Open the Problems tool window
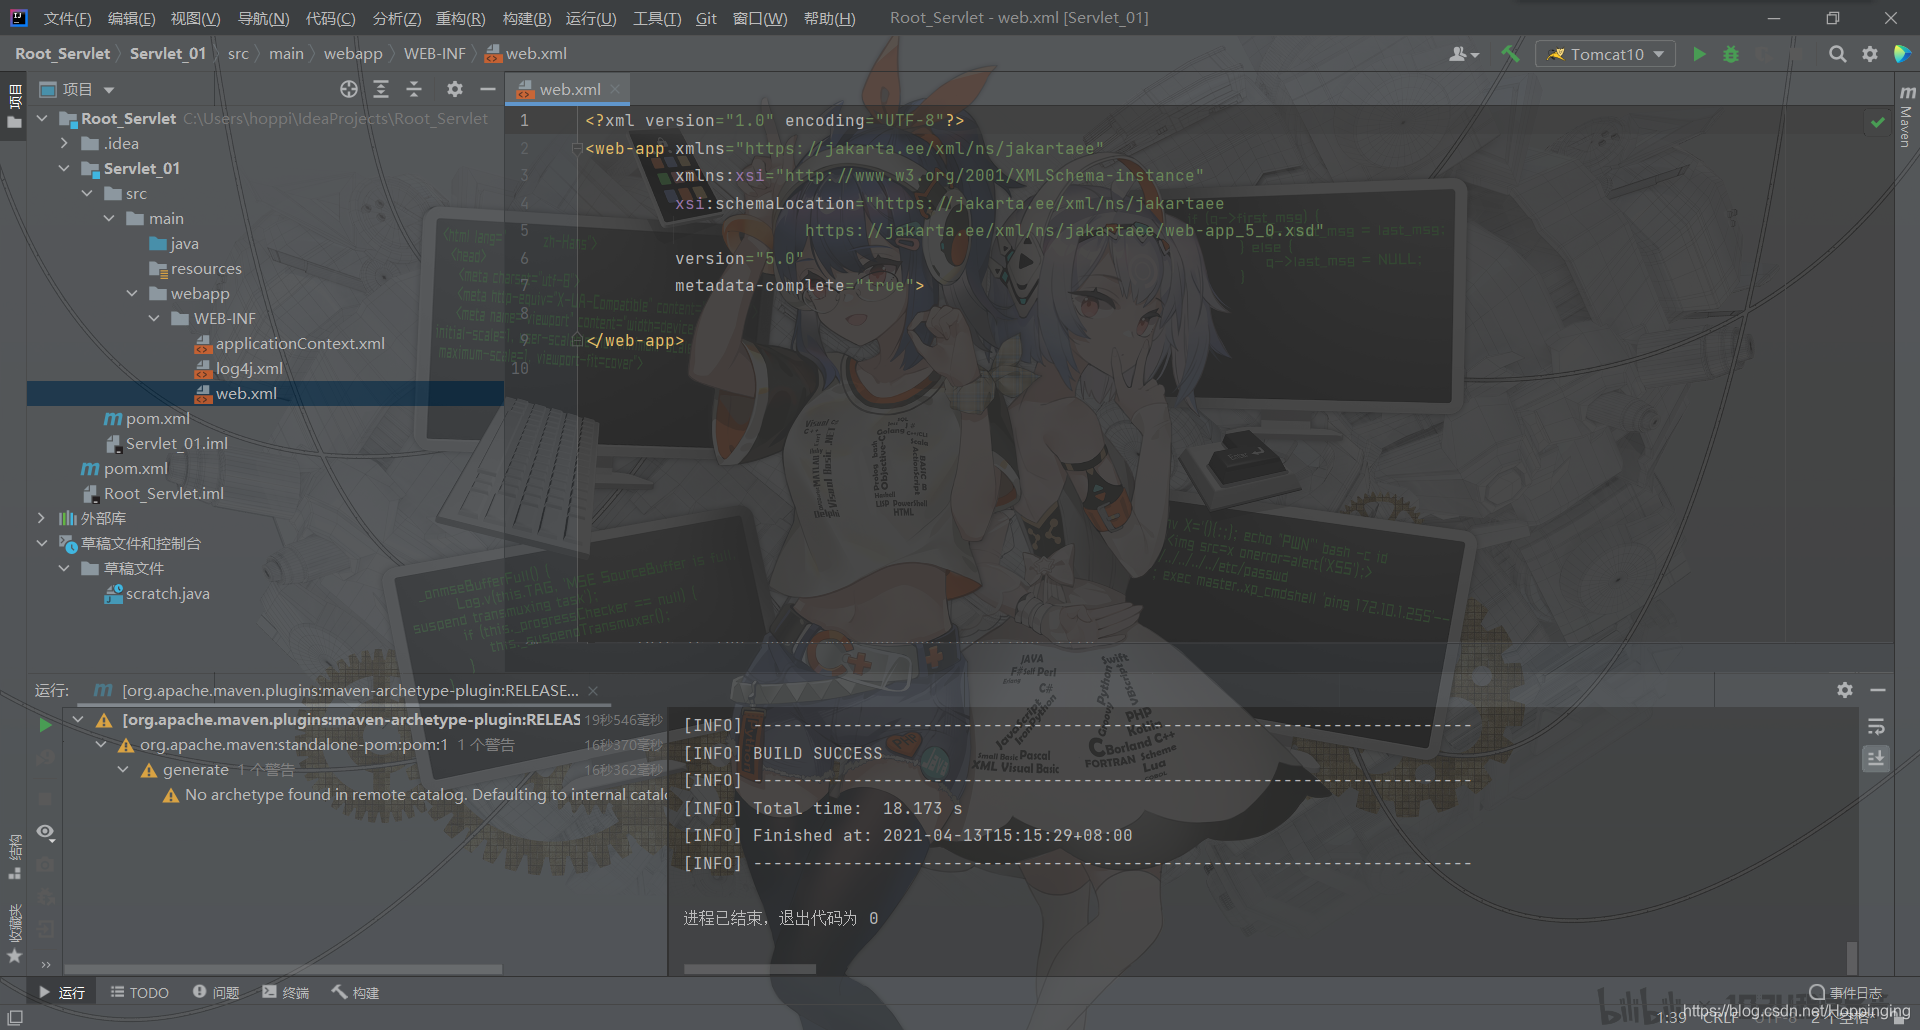Screen dimensions: 1920x1030 coord(216,992)
